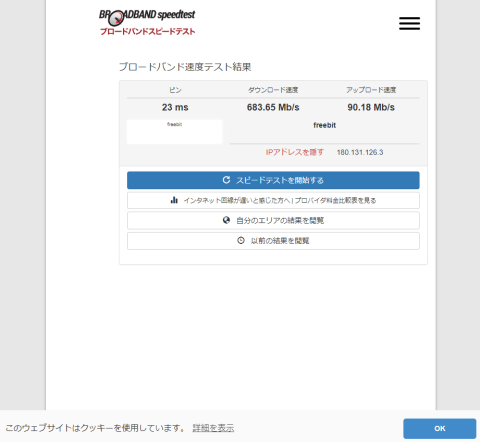Click the bar chart icon for provider comparison
Viewport: 480px width, 442px height.
(174, 200)
